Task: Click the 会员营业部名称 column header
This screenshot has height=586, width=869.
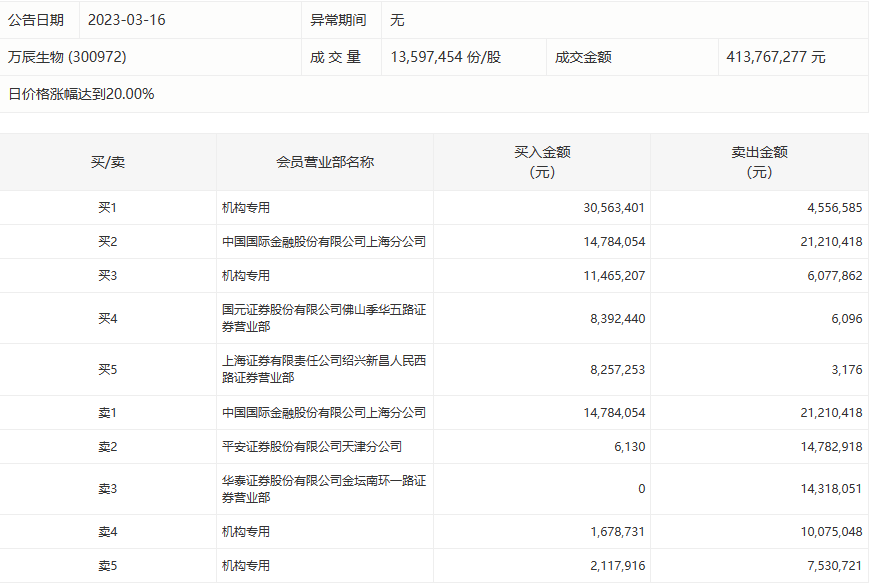Action: coord(325,162)
